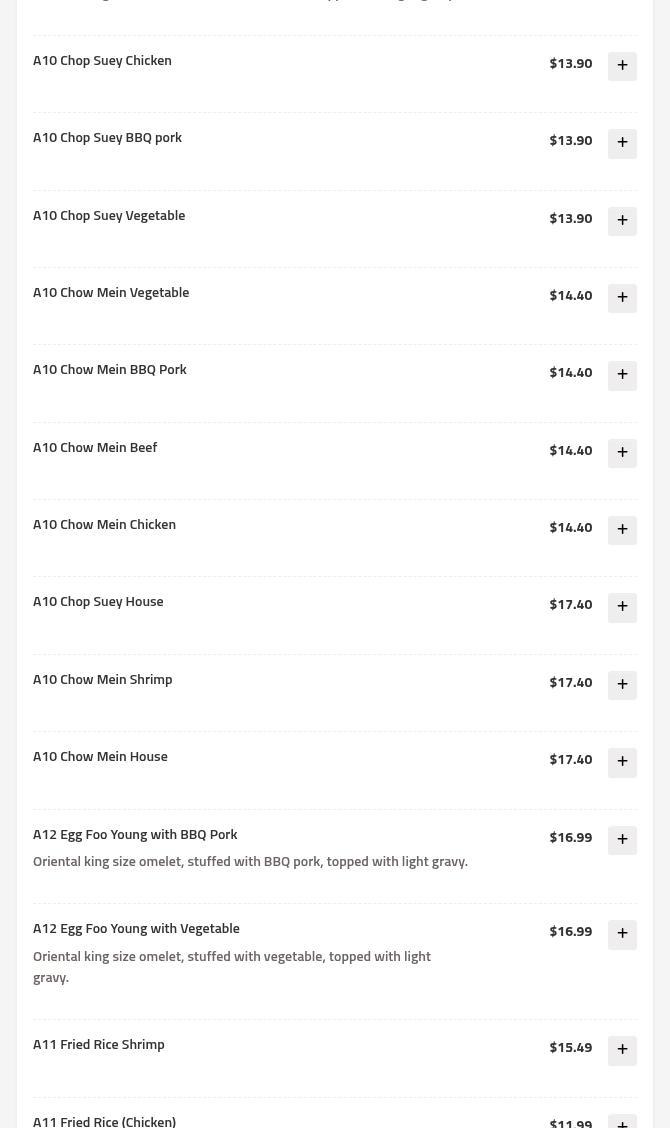Add A11 Fried Rice (Chicken) to cart
670x1128 pixels.
622,1122
